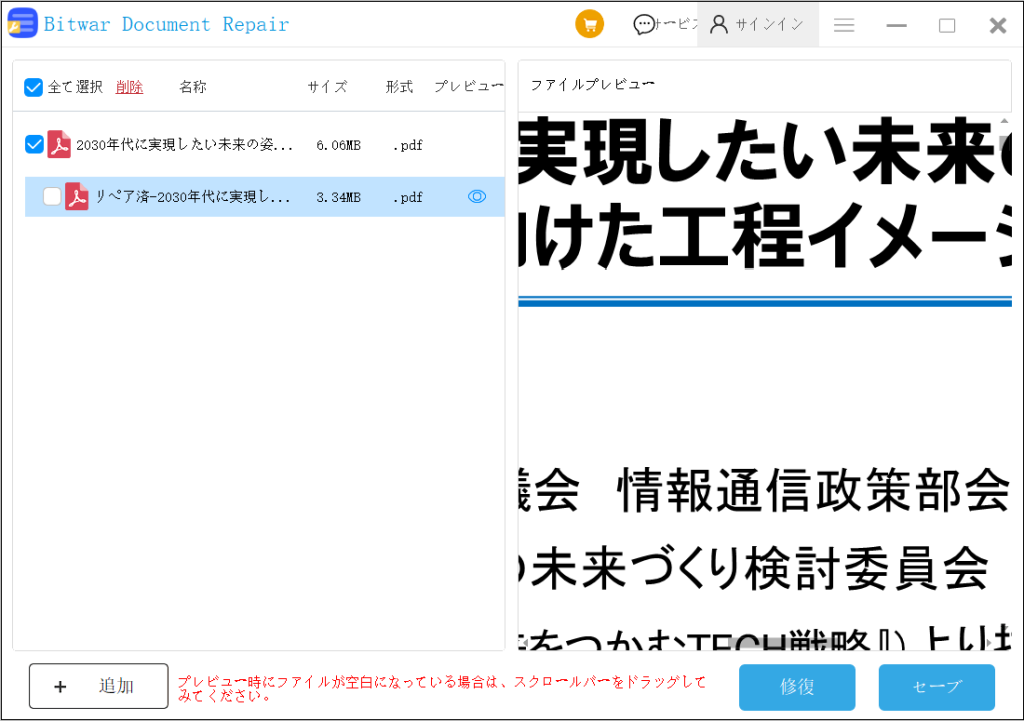Click the PDF icon of the 6.06MB file
The image size is (1024, 721).
coord(59,145)
